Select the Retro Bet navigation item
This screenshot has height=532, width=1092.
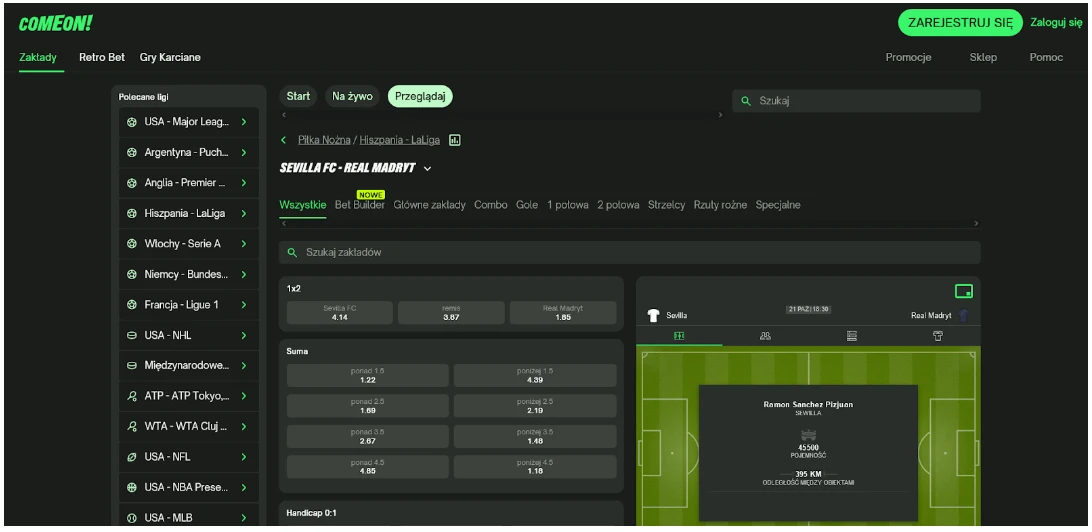(102, 57)
